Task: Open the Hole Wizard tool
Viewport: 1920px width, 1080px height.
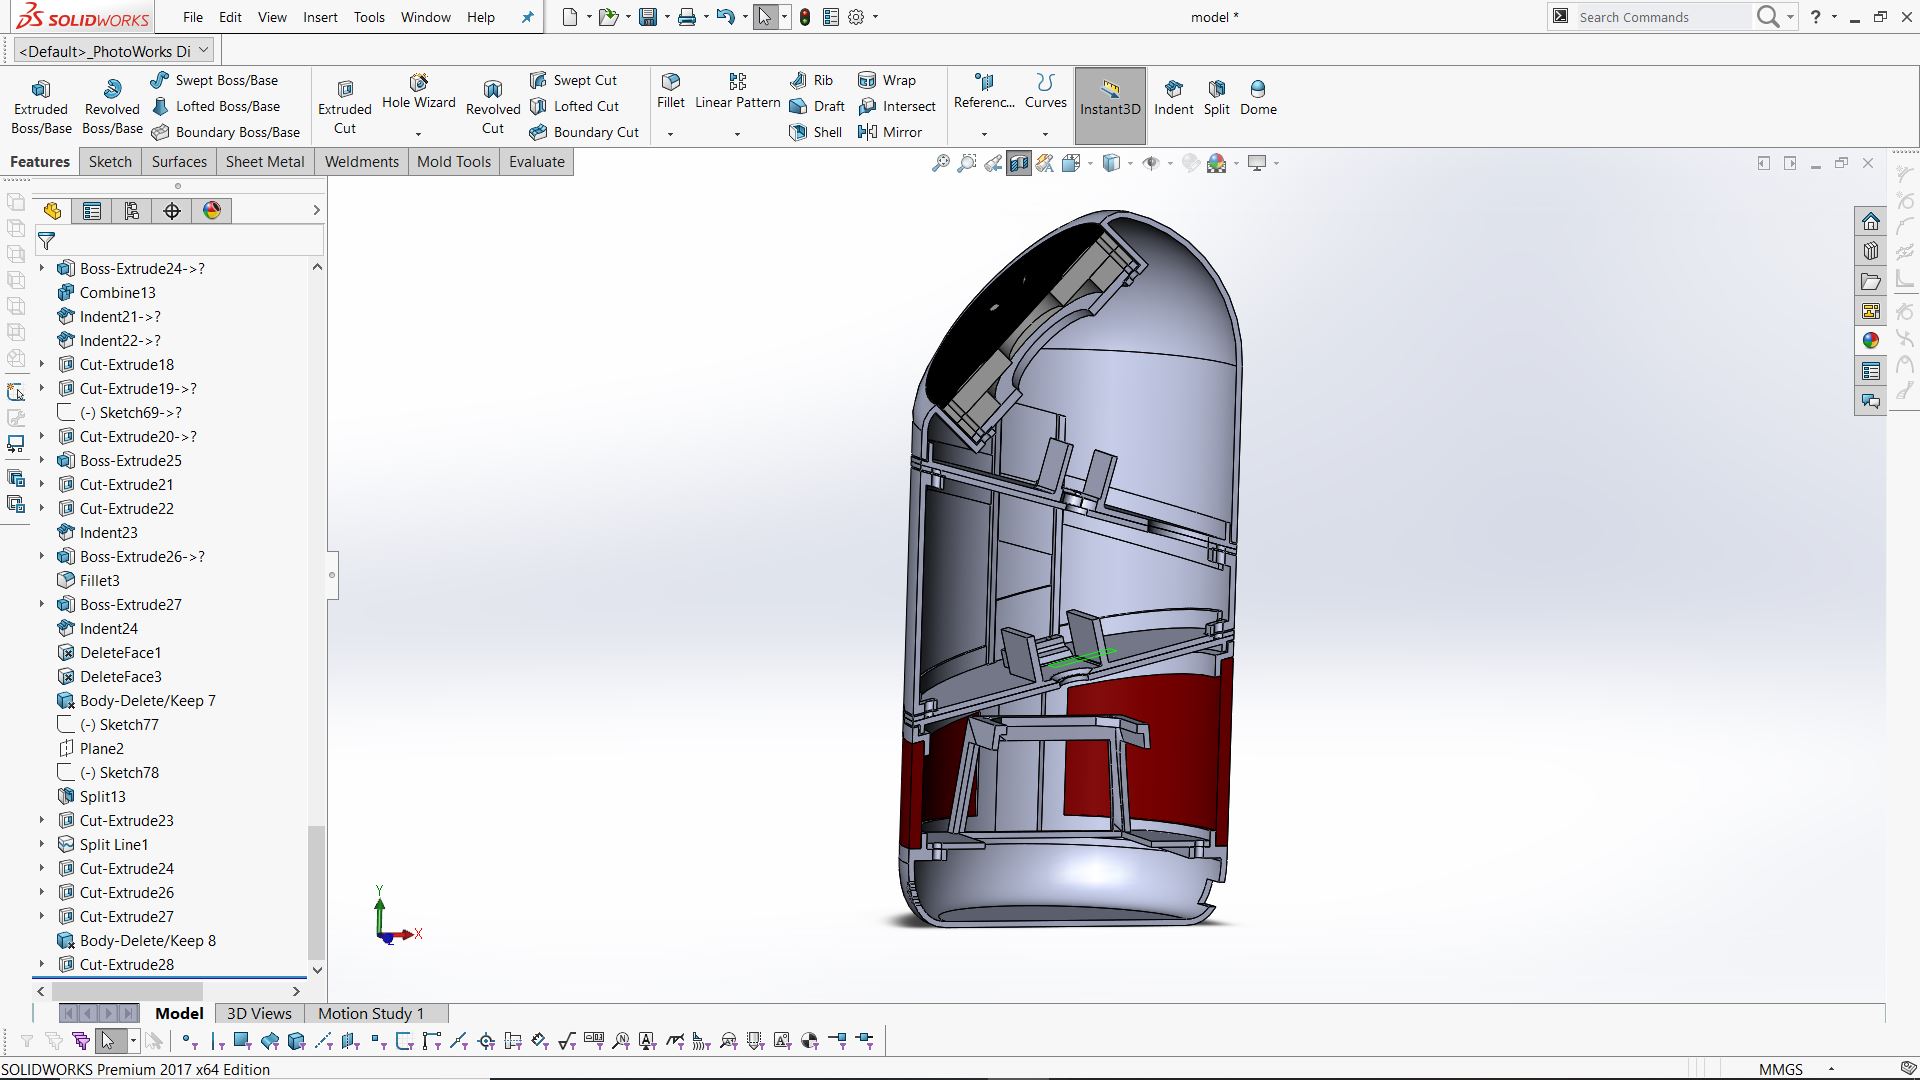Action: click(x=418, y=91)
